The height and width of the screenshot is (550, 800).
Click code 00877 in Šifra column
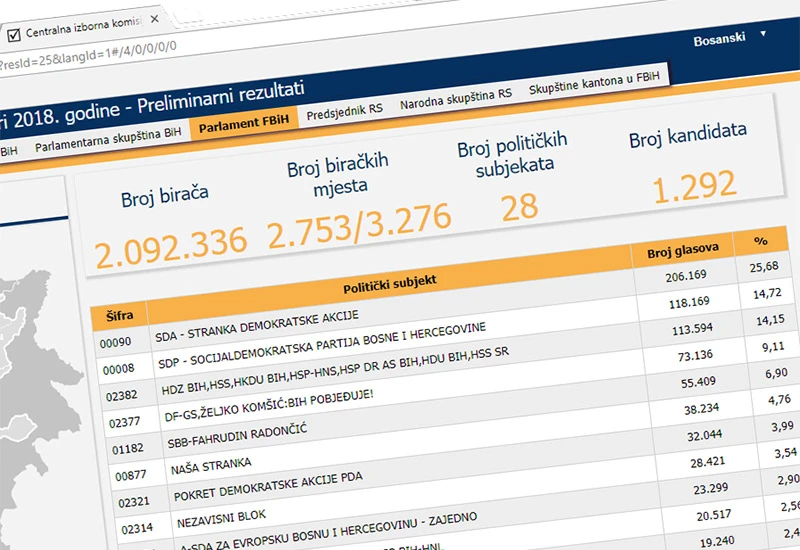pyautogui.click(x=131, y=476)
